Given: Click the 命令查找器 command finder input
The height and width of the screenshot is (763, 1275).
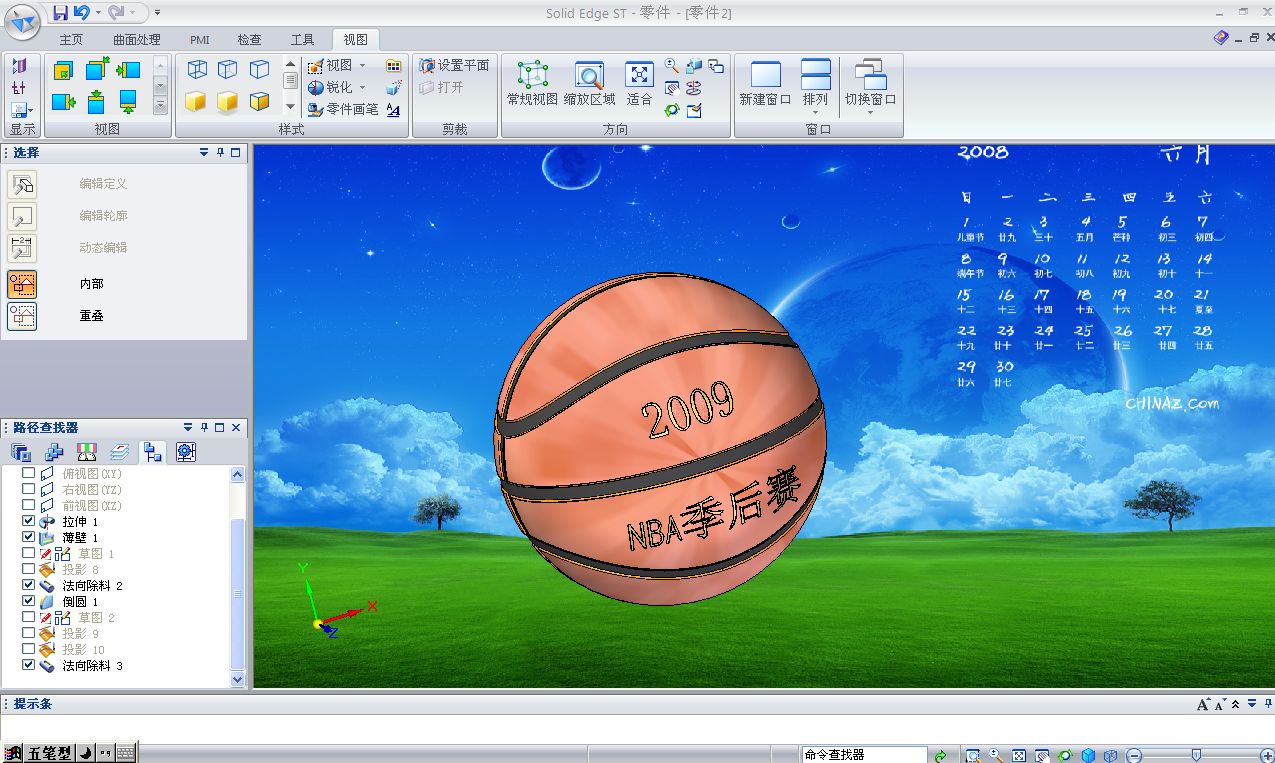Looking at the screenshot, I should coord(864,755).
